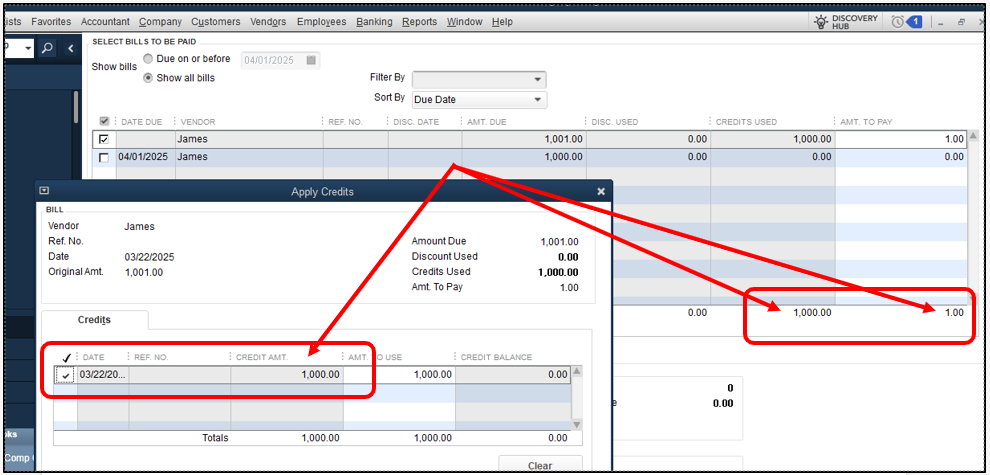990x475 pixels.
Task: Open the Banking menu
Action: pyautogui.click(x=374, y=21)
